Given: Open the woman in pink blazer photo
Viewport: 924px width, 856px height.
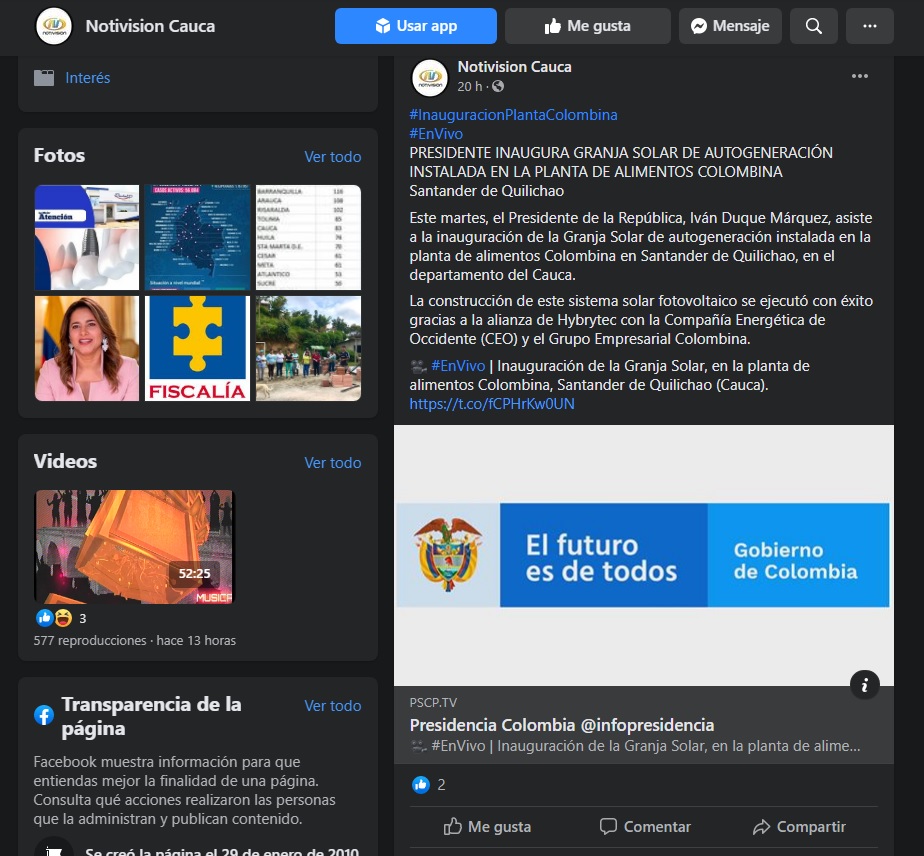Looking at the screenshot, I should pyautogui.click(x=87, y=348).
